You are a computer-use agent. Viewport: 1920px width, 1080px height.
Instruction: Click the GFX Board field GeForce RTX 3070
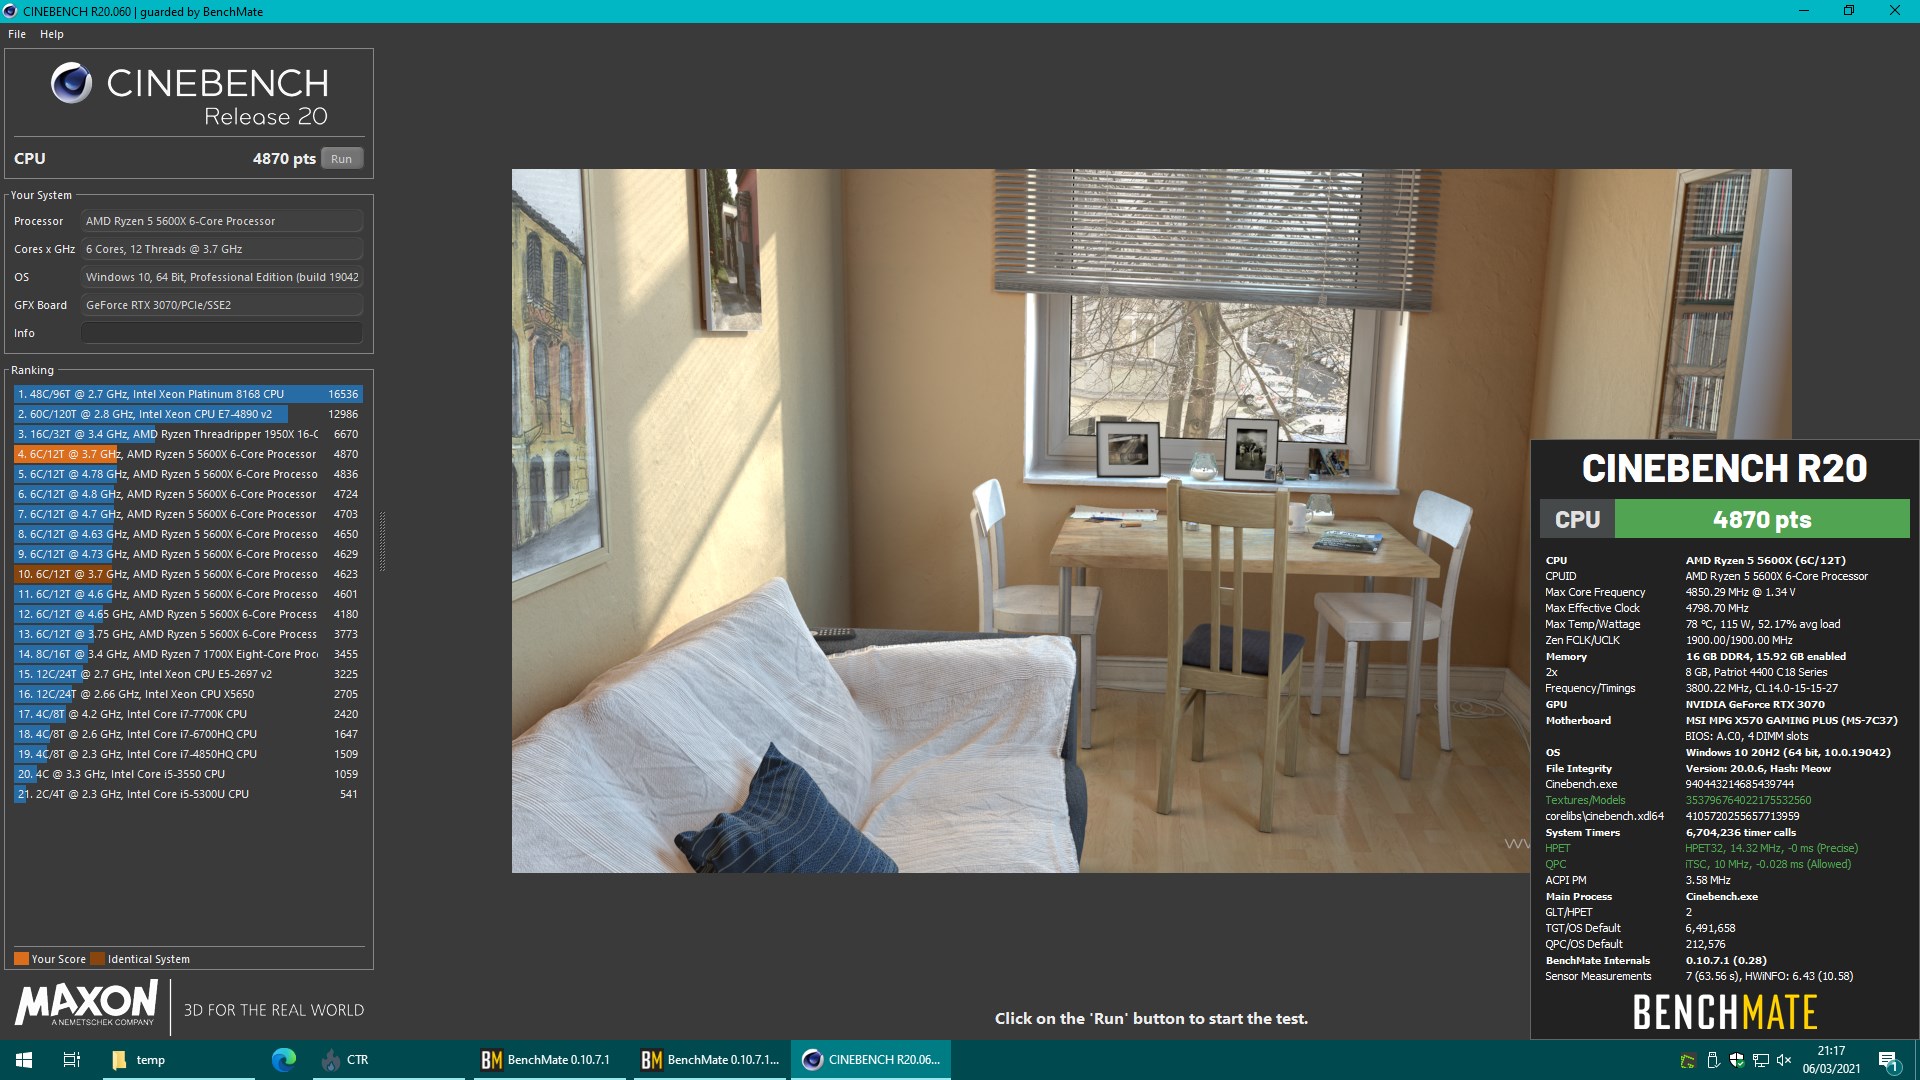(x=221, y=305)
